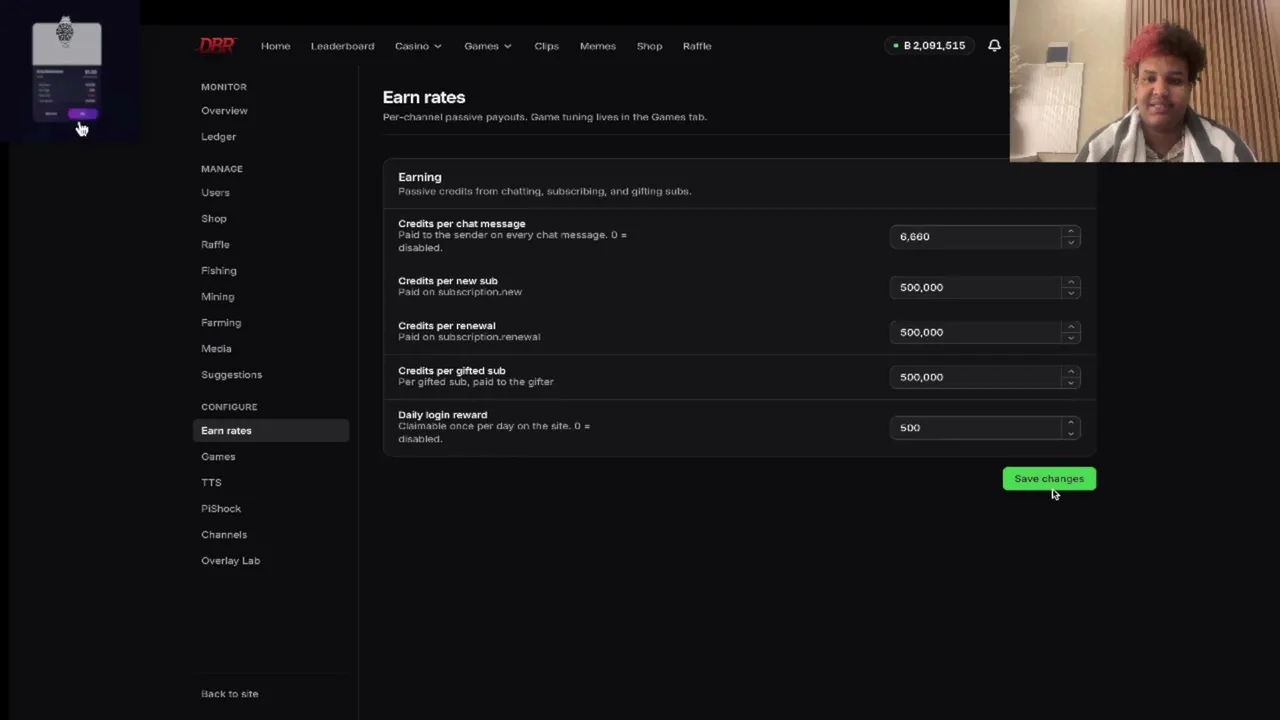
Task: Decrease Credits per gifted sub with down arrow
Action: 1071,383
